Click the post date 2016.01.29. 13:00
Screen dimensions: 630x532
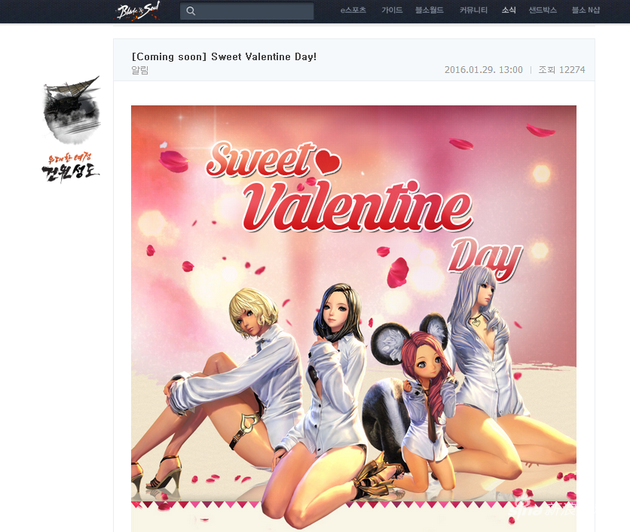(x=483, y=70)
